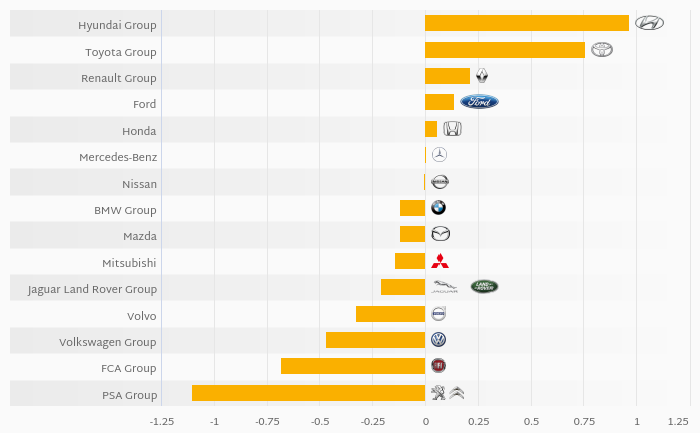Click the 0 tick on the x-axis
This screenshot has width=700, height=433.
(x=425, y=421)
